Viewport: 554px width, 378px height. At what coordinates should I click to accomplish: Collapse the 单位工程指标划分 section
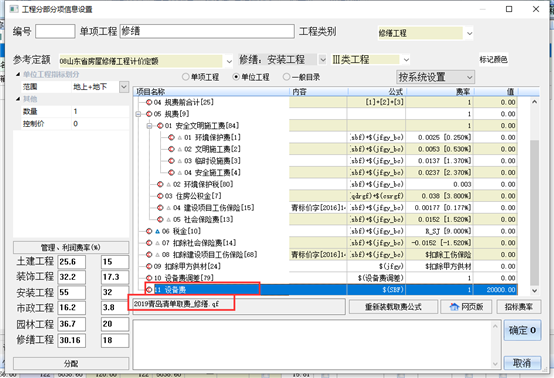[18, 74]
